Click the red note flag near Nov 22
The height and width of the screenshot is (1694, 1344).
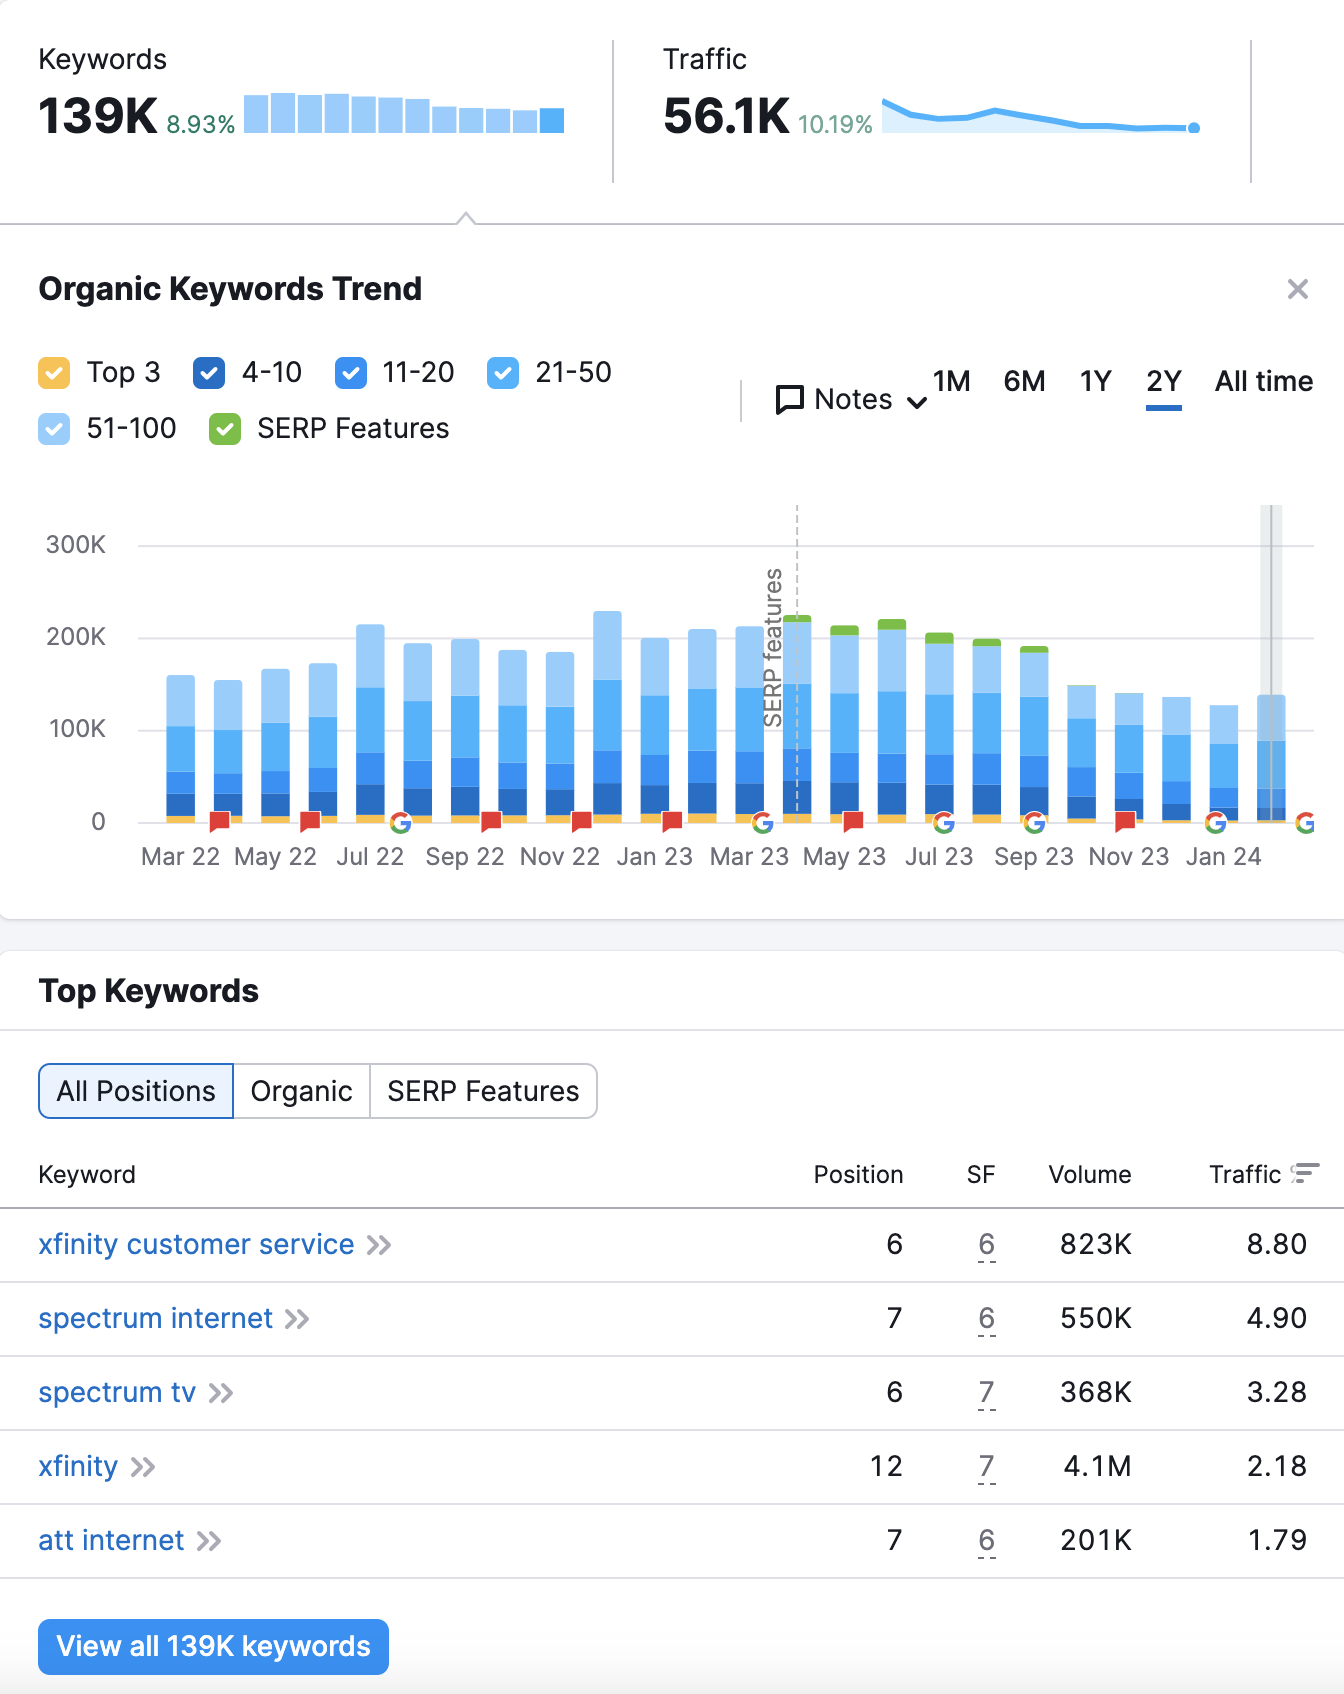tap(581, 822)
